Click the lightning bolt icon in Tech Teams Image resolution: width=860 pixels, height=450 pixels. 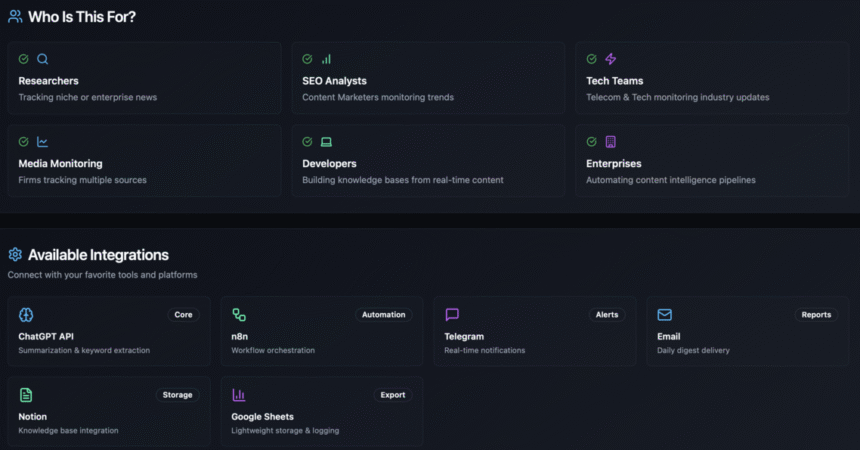pos(610,59)
